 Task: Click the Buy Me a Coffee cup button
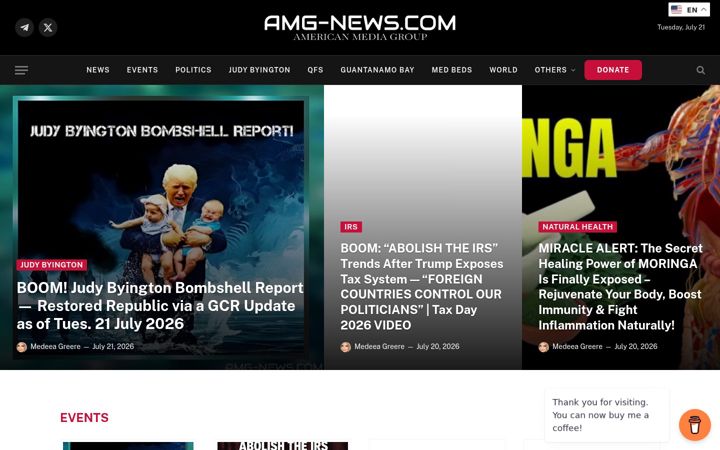point(695,425)
